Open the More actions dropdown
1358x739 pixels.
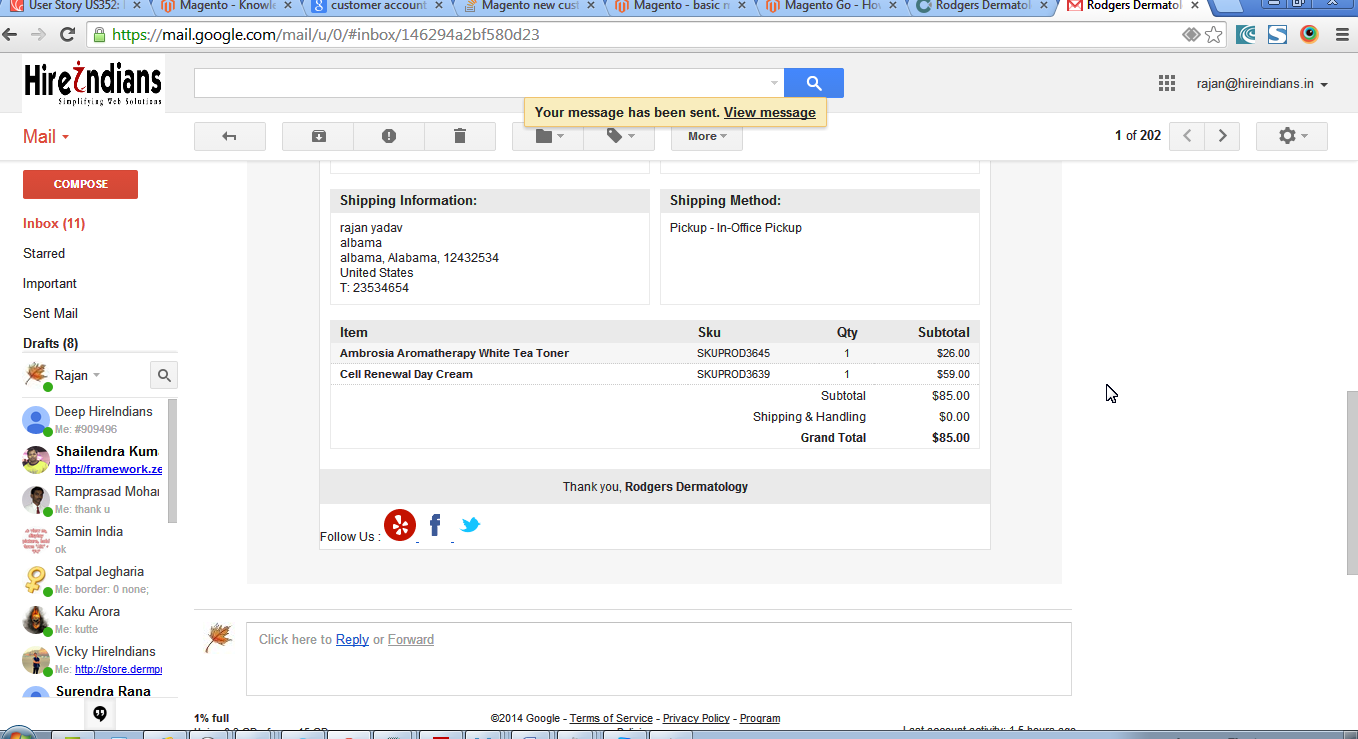point(707,136)
